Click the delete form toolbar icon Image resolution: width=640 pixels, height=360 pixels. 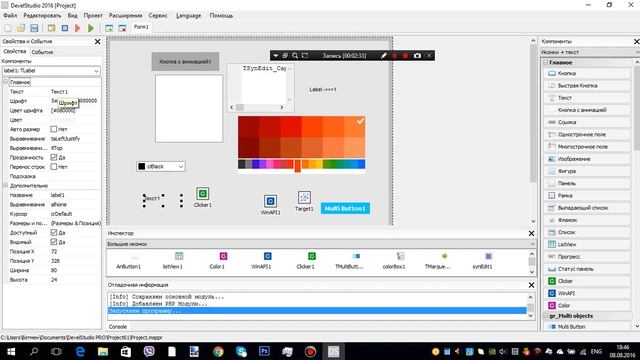coord(122,28)
